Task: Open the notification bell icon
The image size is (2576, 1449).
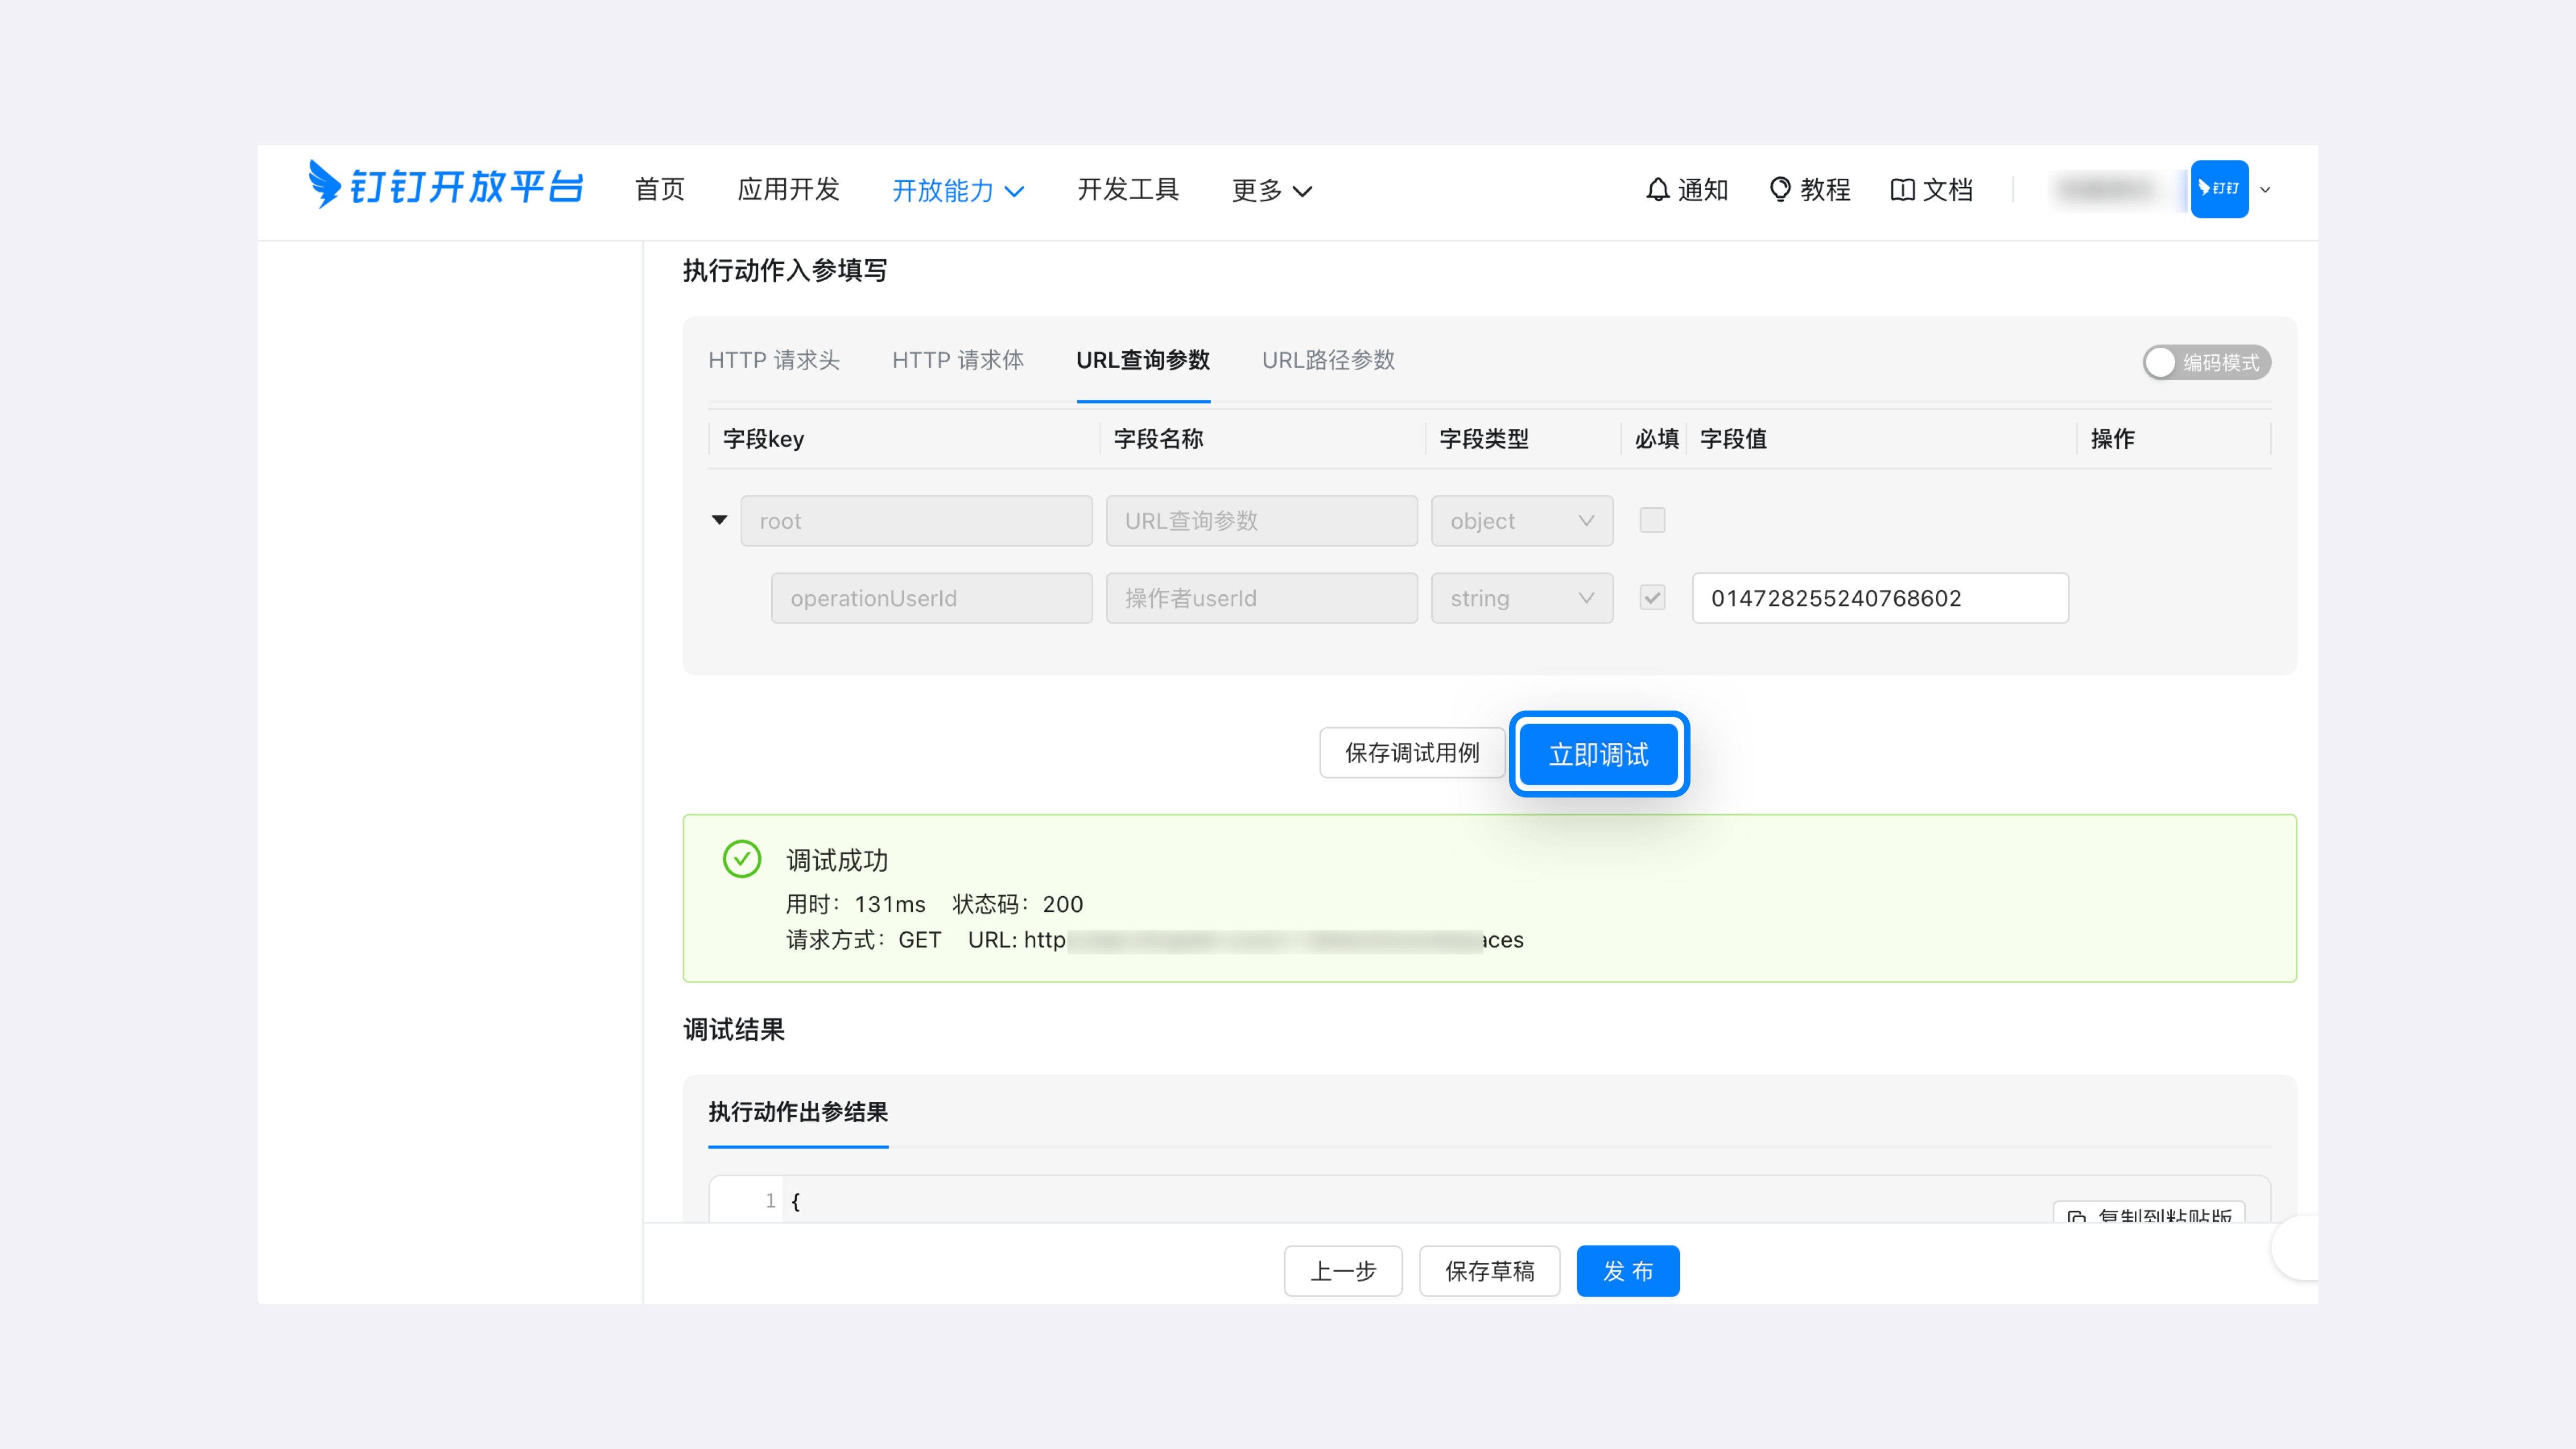Action: 1657,189
